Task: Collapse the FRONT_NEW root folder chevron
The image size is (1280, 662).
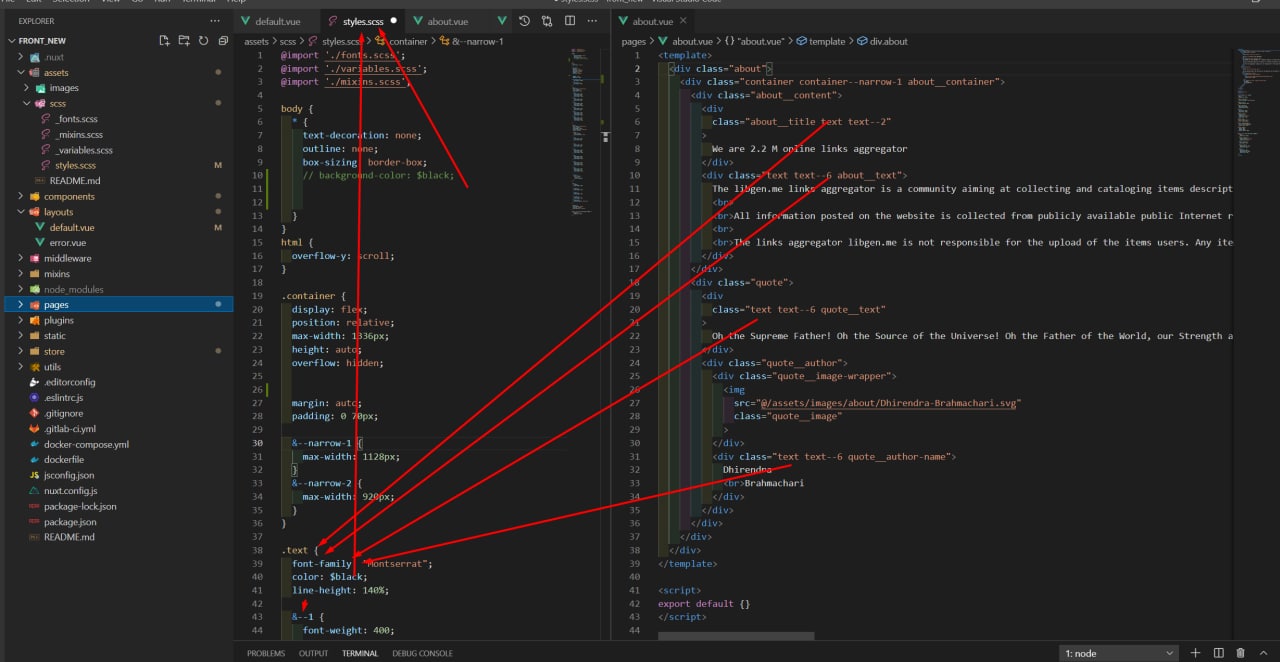Action: tap(11, 41)
